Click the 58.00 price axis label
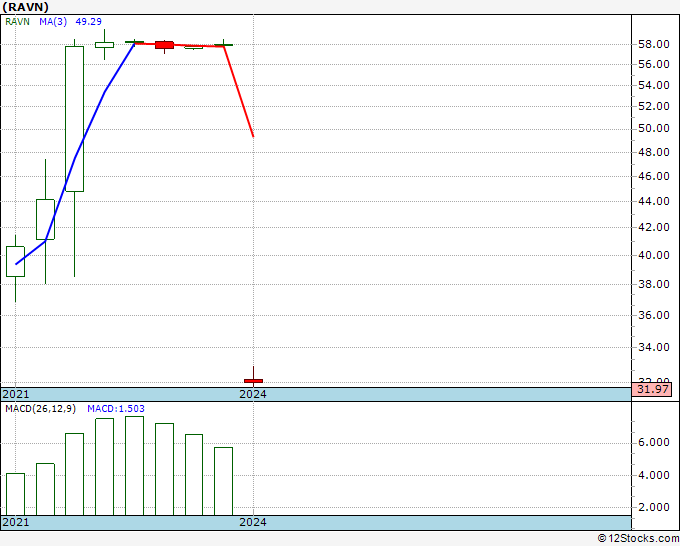The width and height of the screenshot is (680, 546). pos(654,44)
